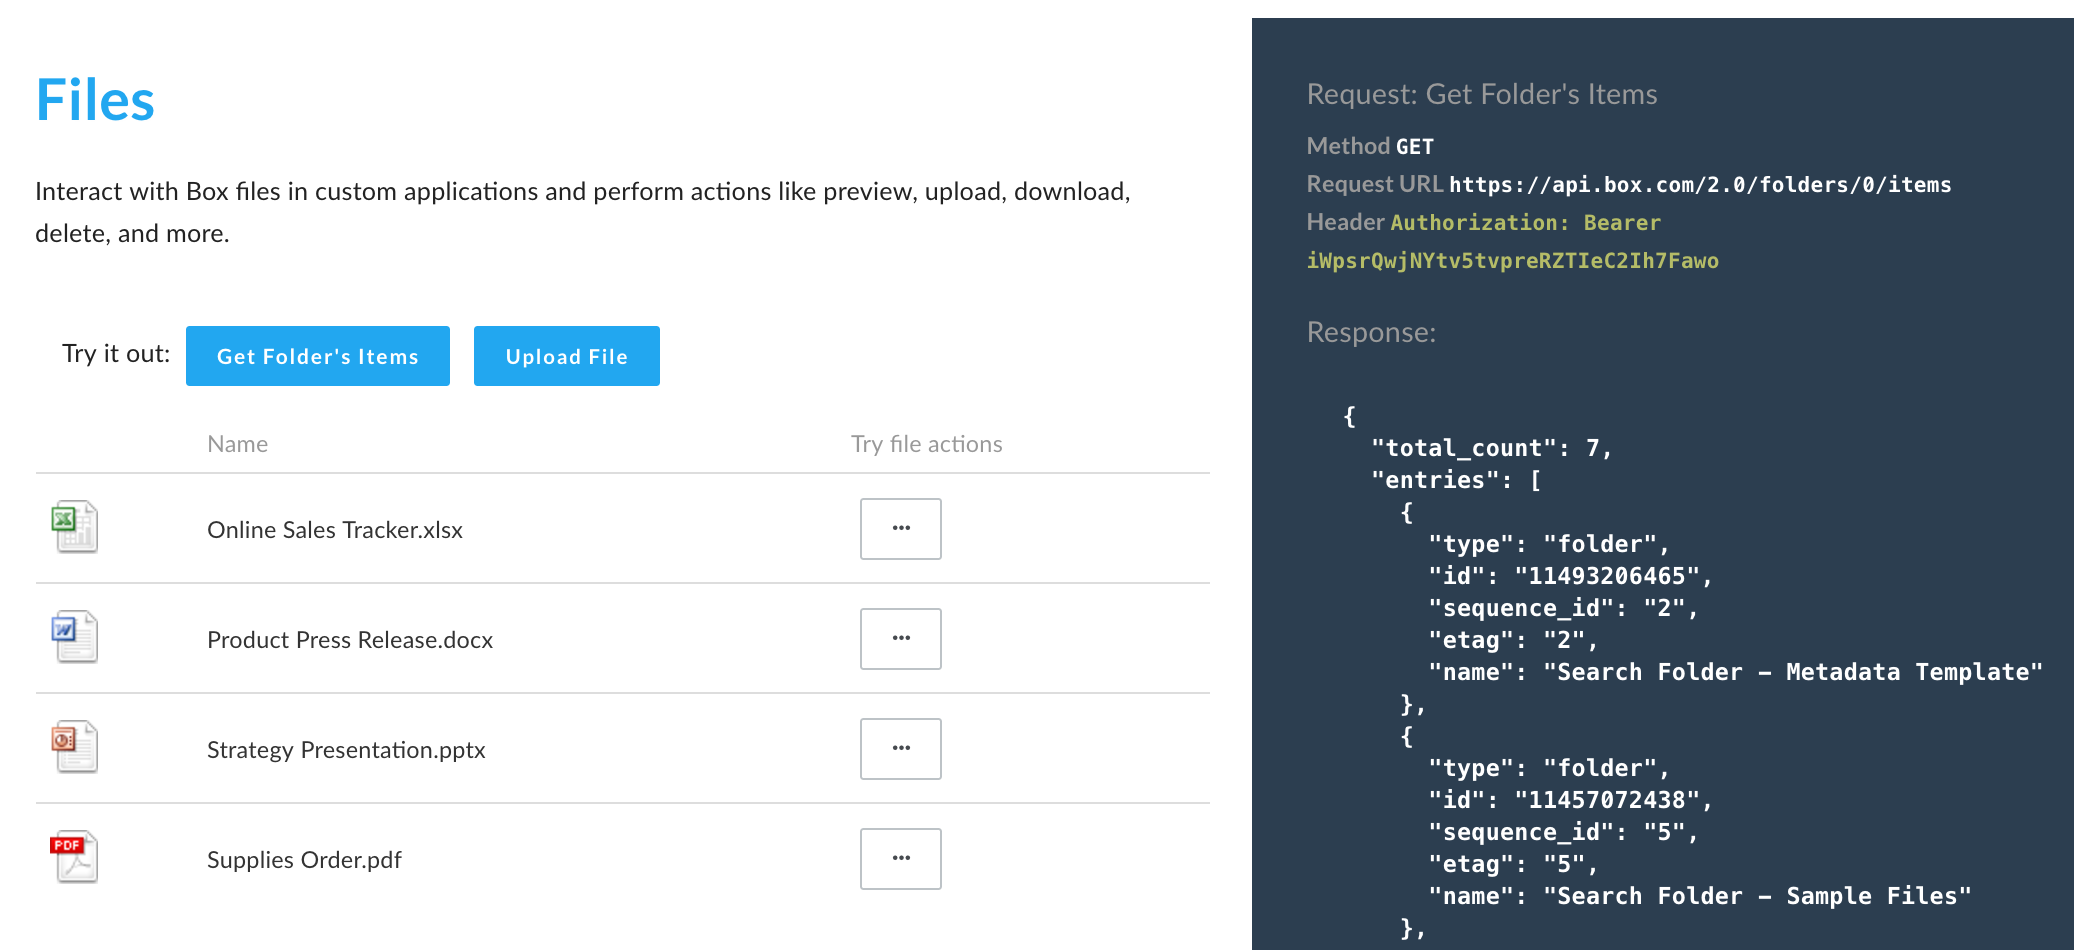Click the Header Authorization: Bearer line
2074x950 pixels.
pos(1484,222)
